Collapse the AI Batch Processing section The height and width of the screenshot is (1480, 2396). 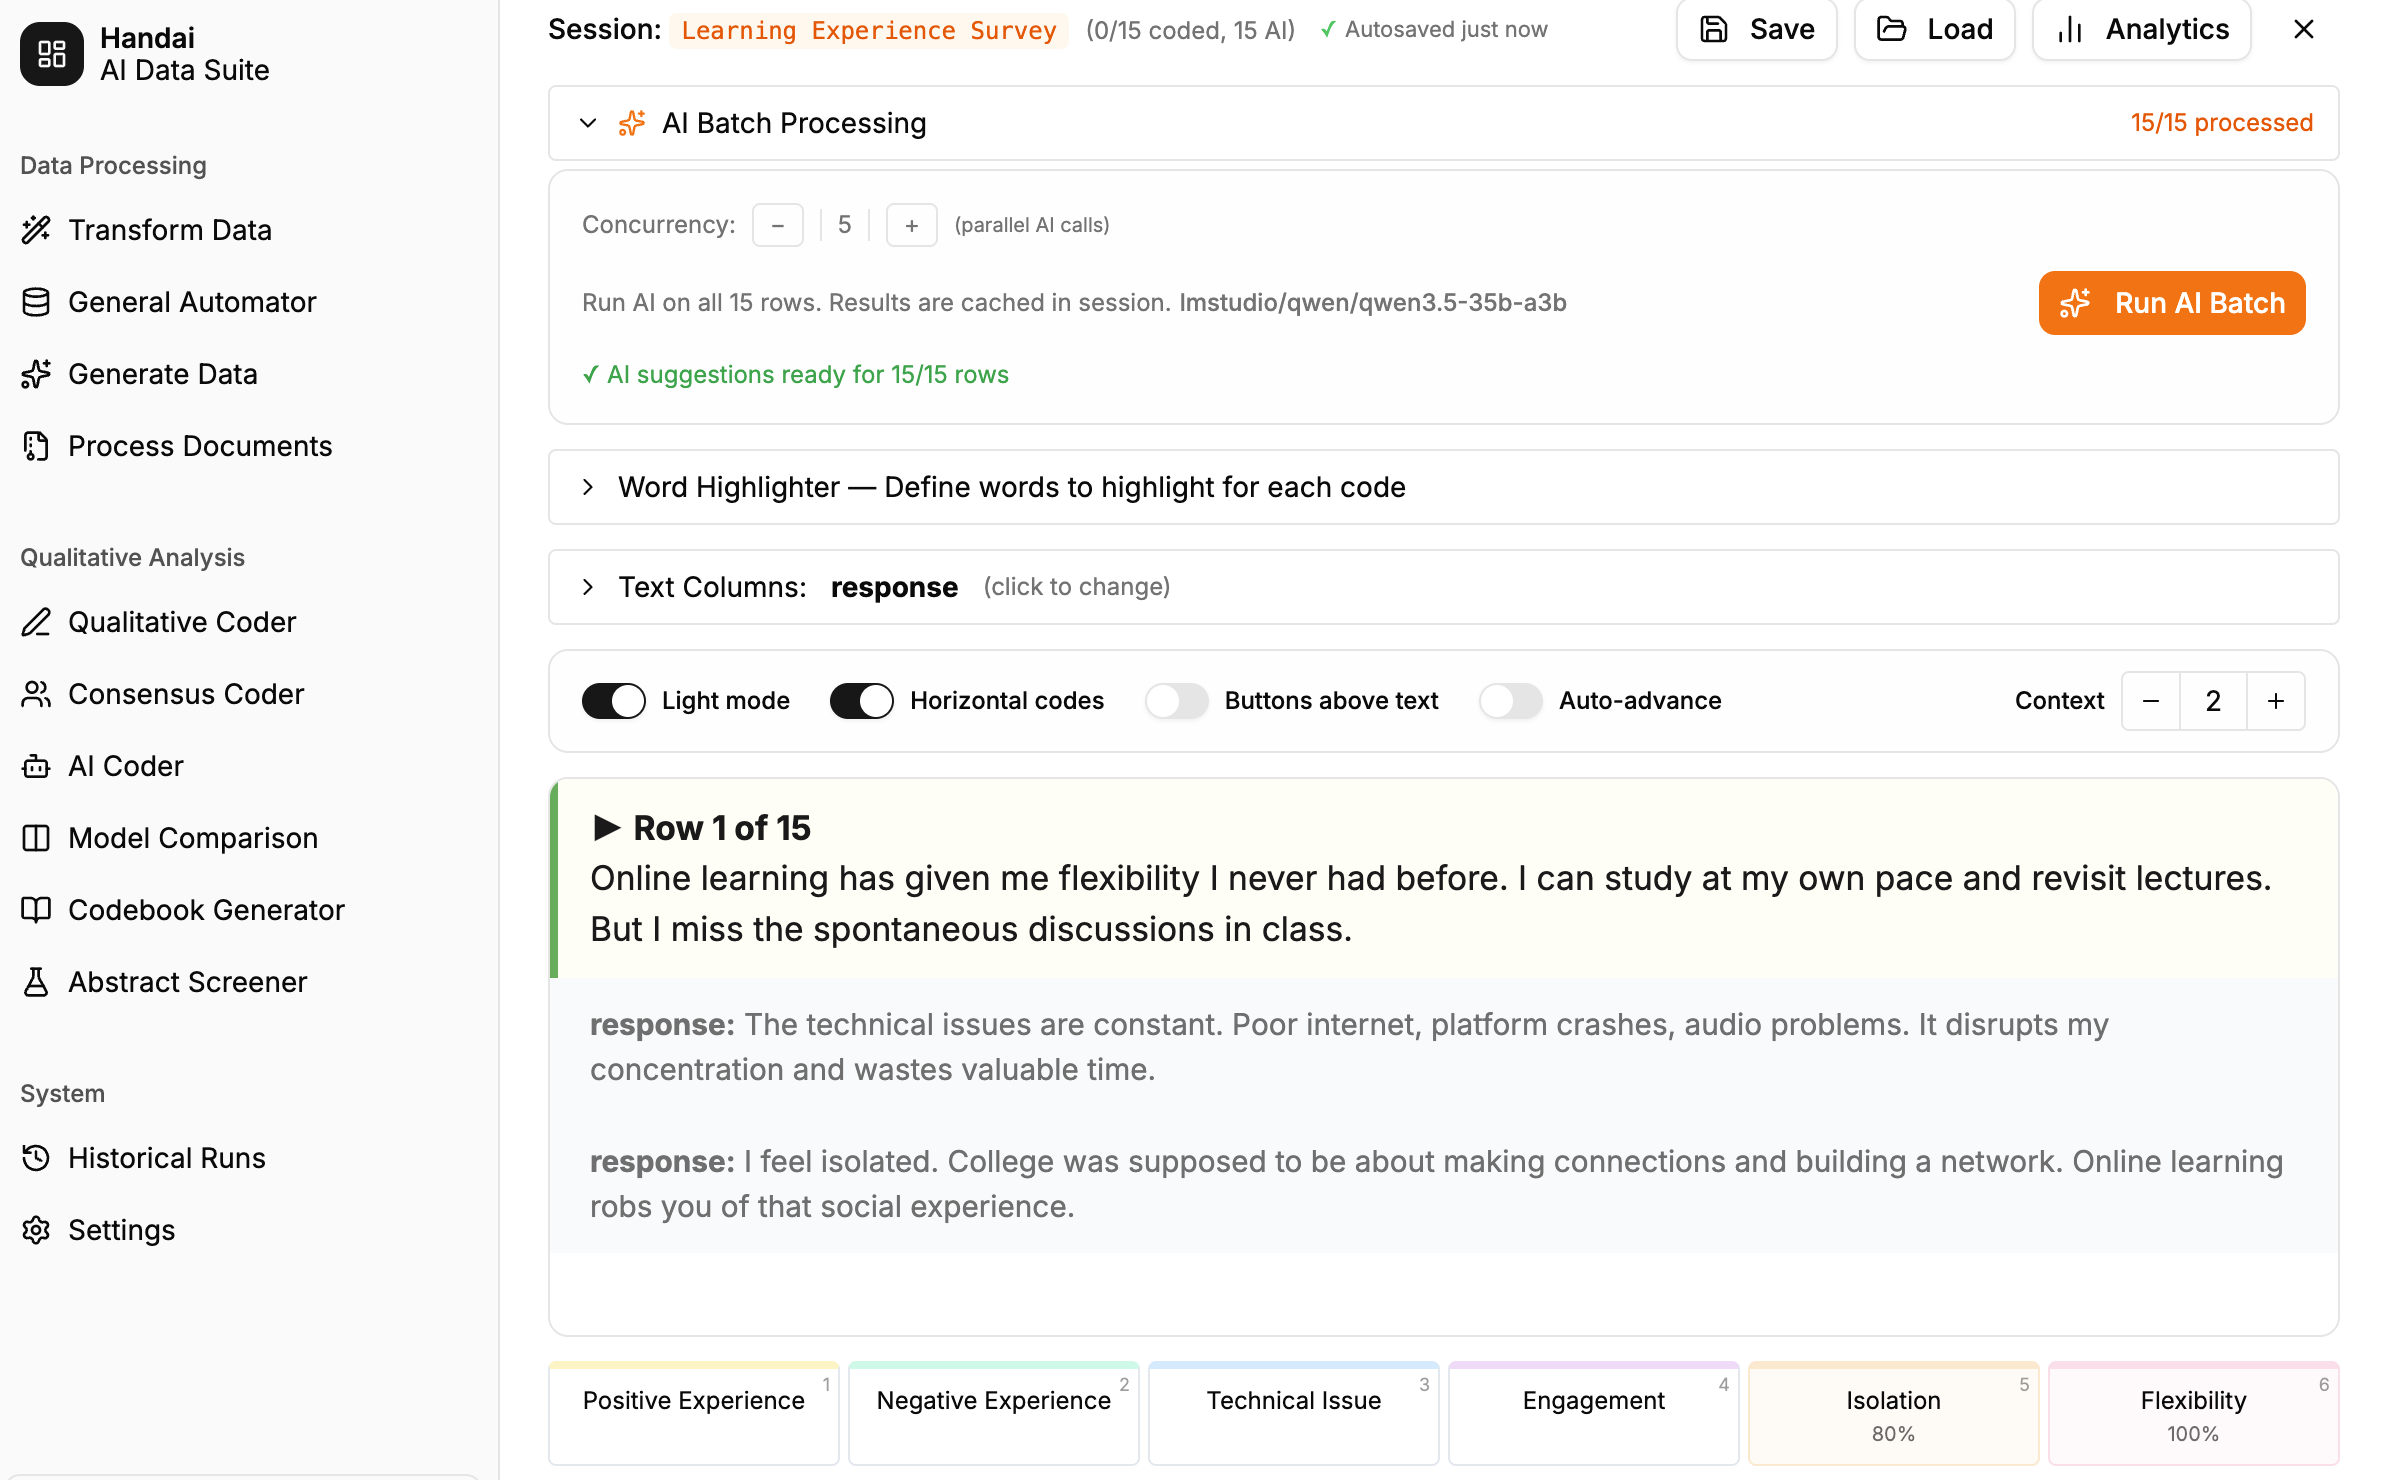[x=588, y=123]
